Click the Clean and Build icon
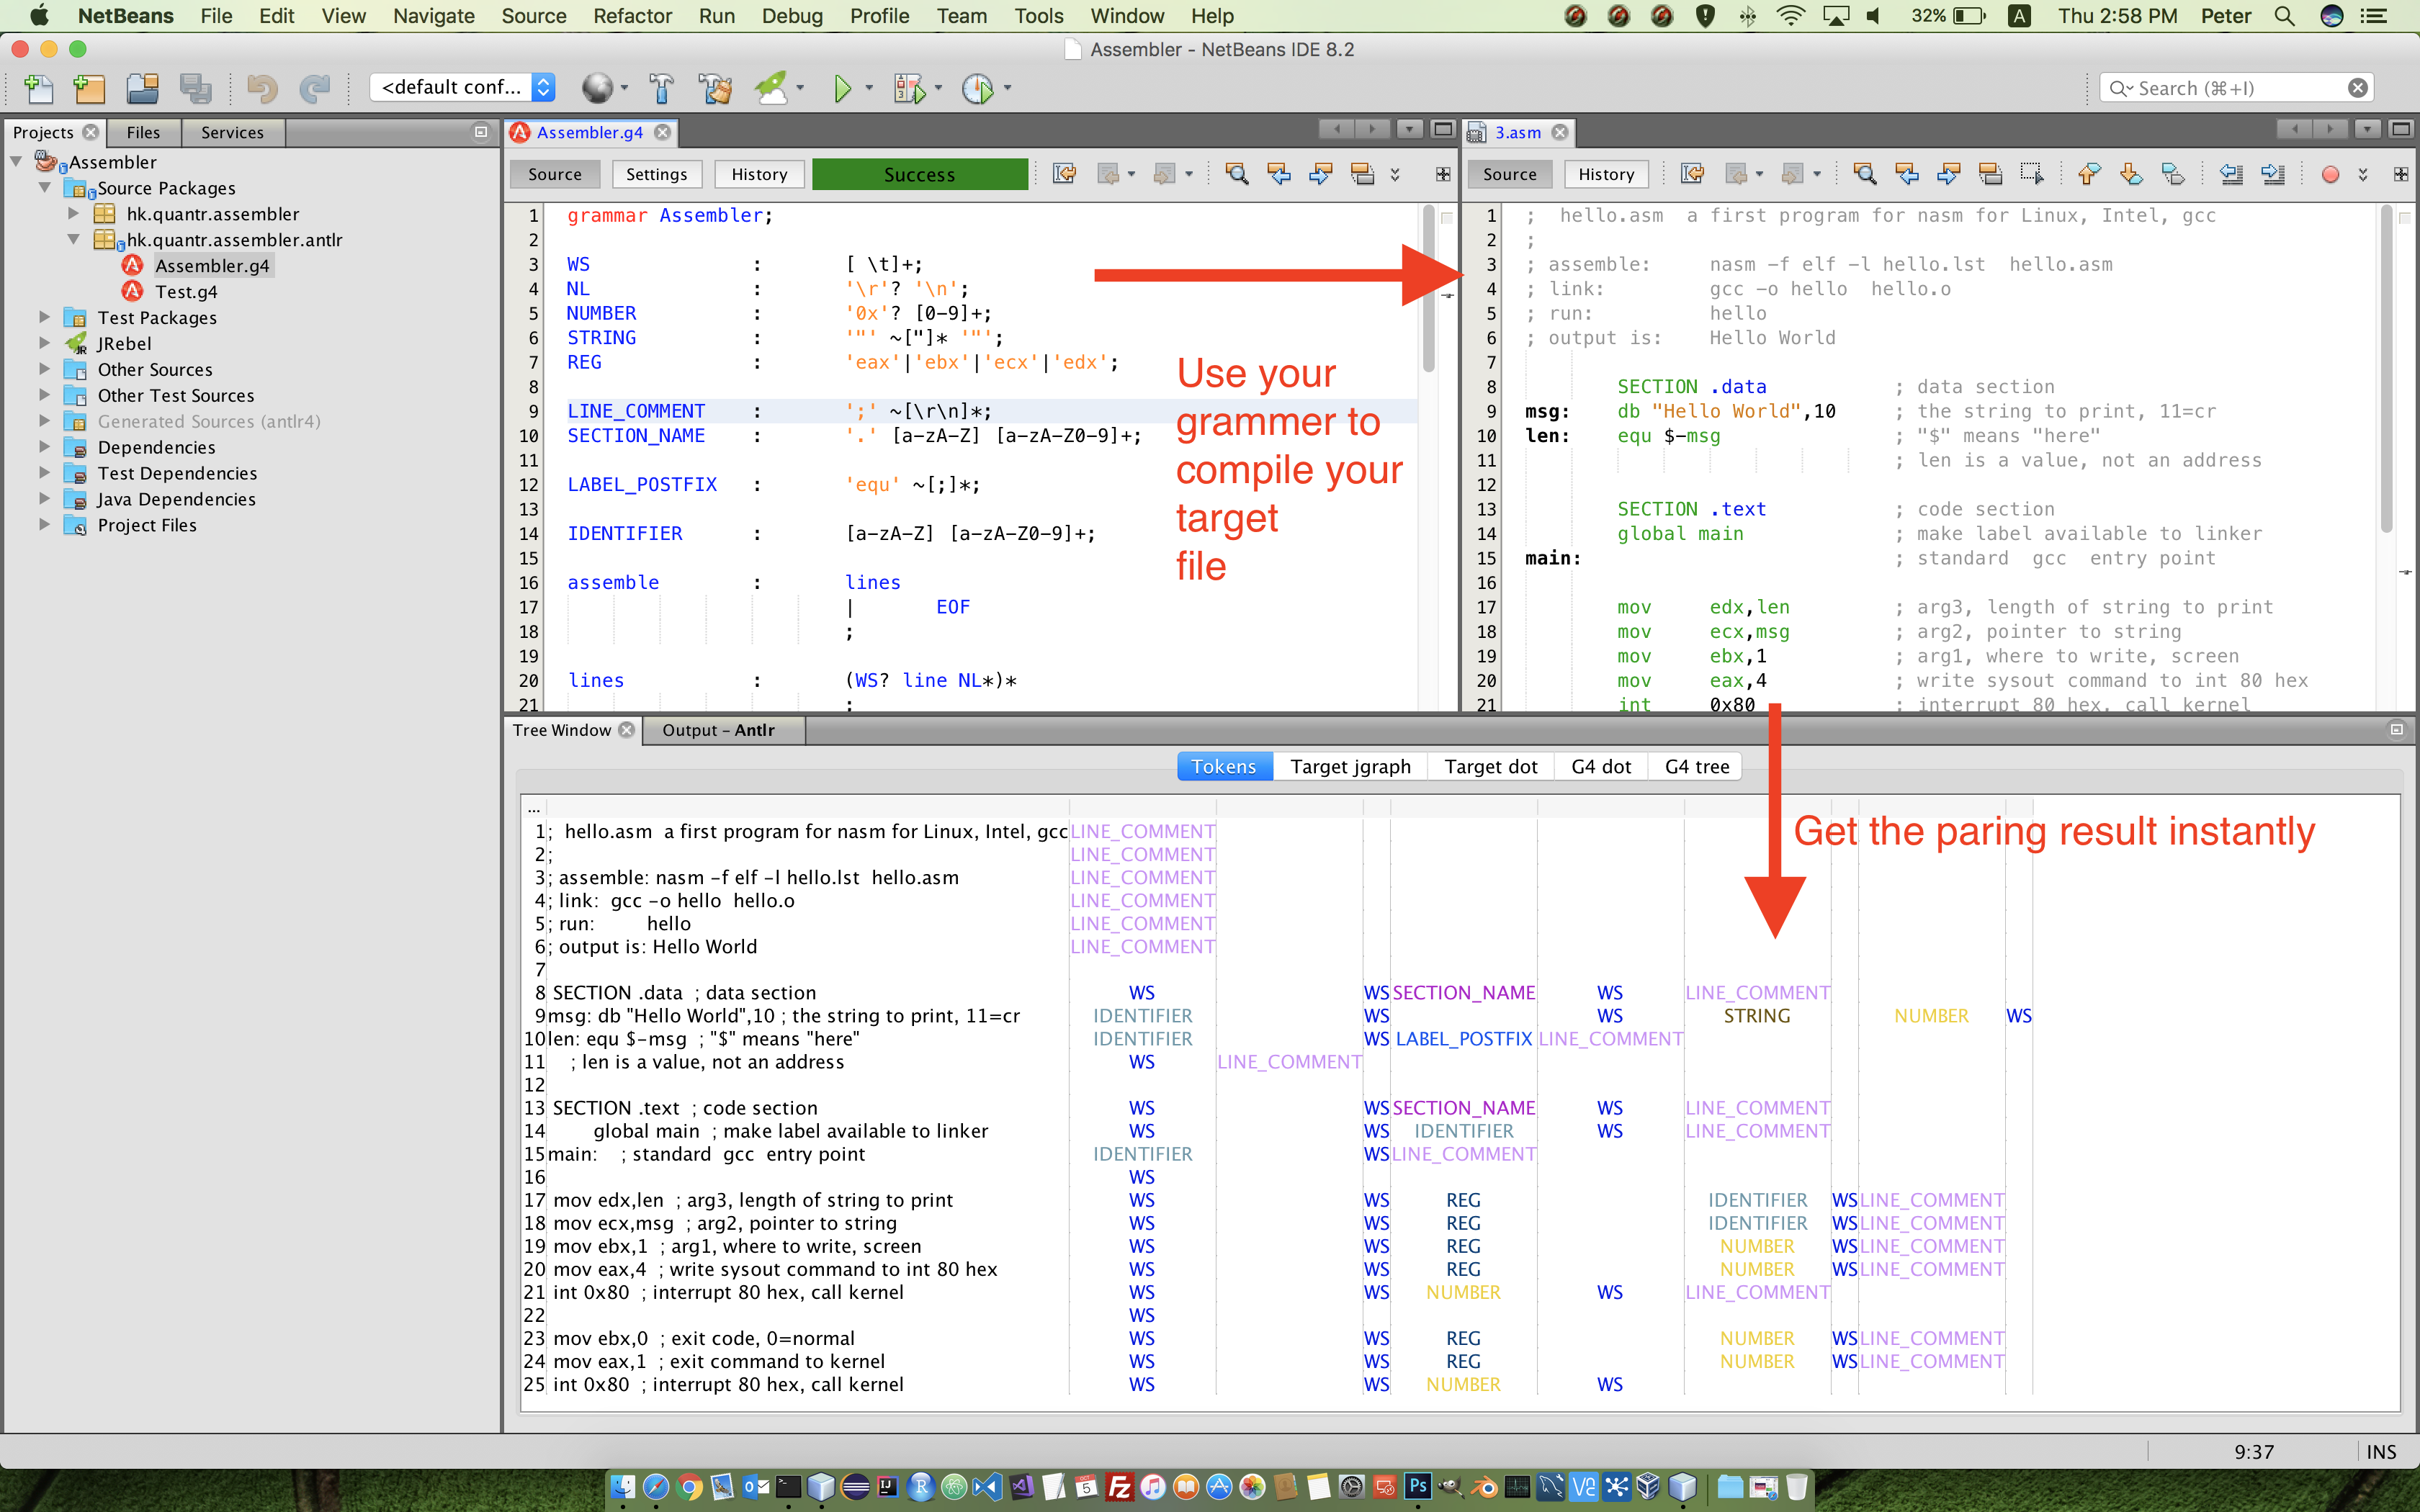The width and height of the screenshot is (2420, 1512). coord(715,88)
